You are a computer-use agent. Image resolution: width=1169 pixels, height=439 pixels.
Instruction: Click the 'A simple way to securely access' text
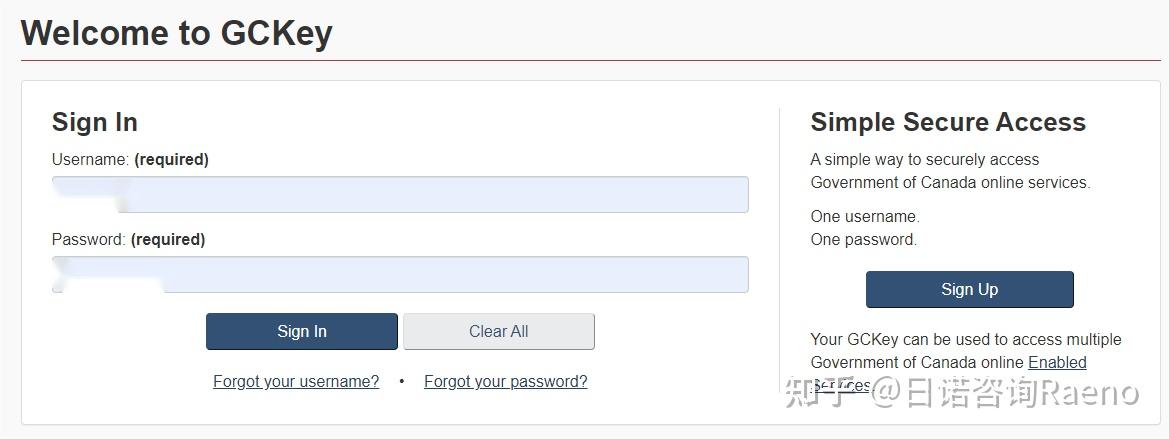tap(924, 159)
